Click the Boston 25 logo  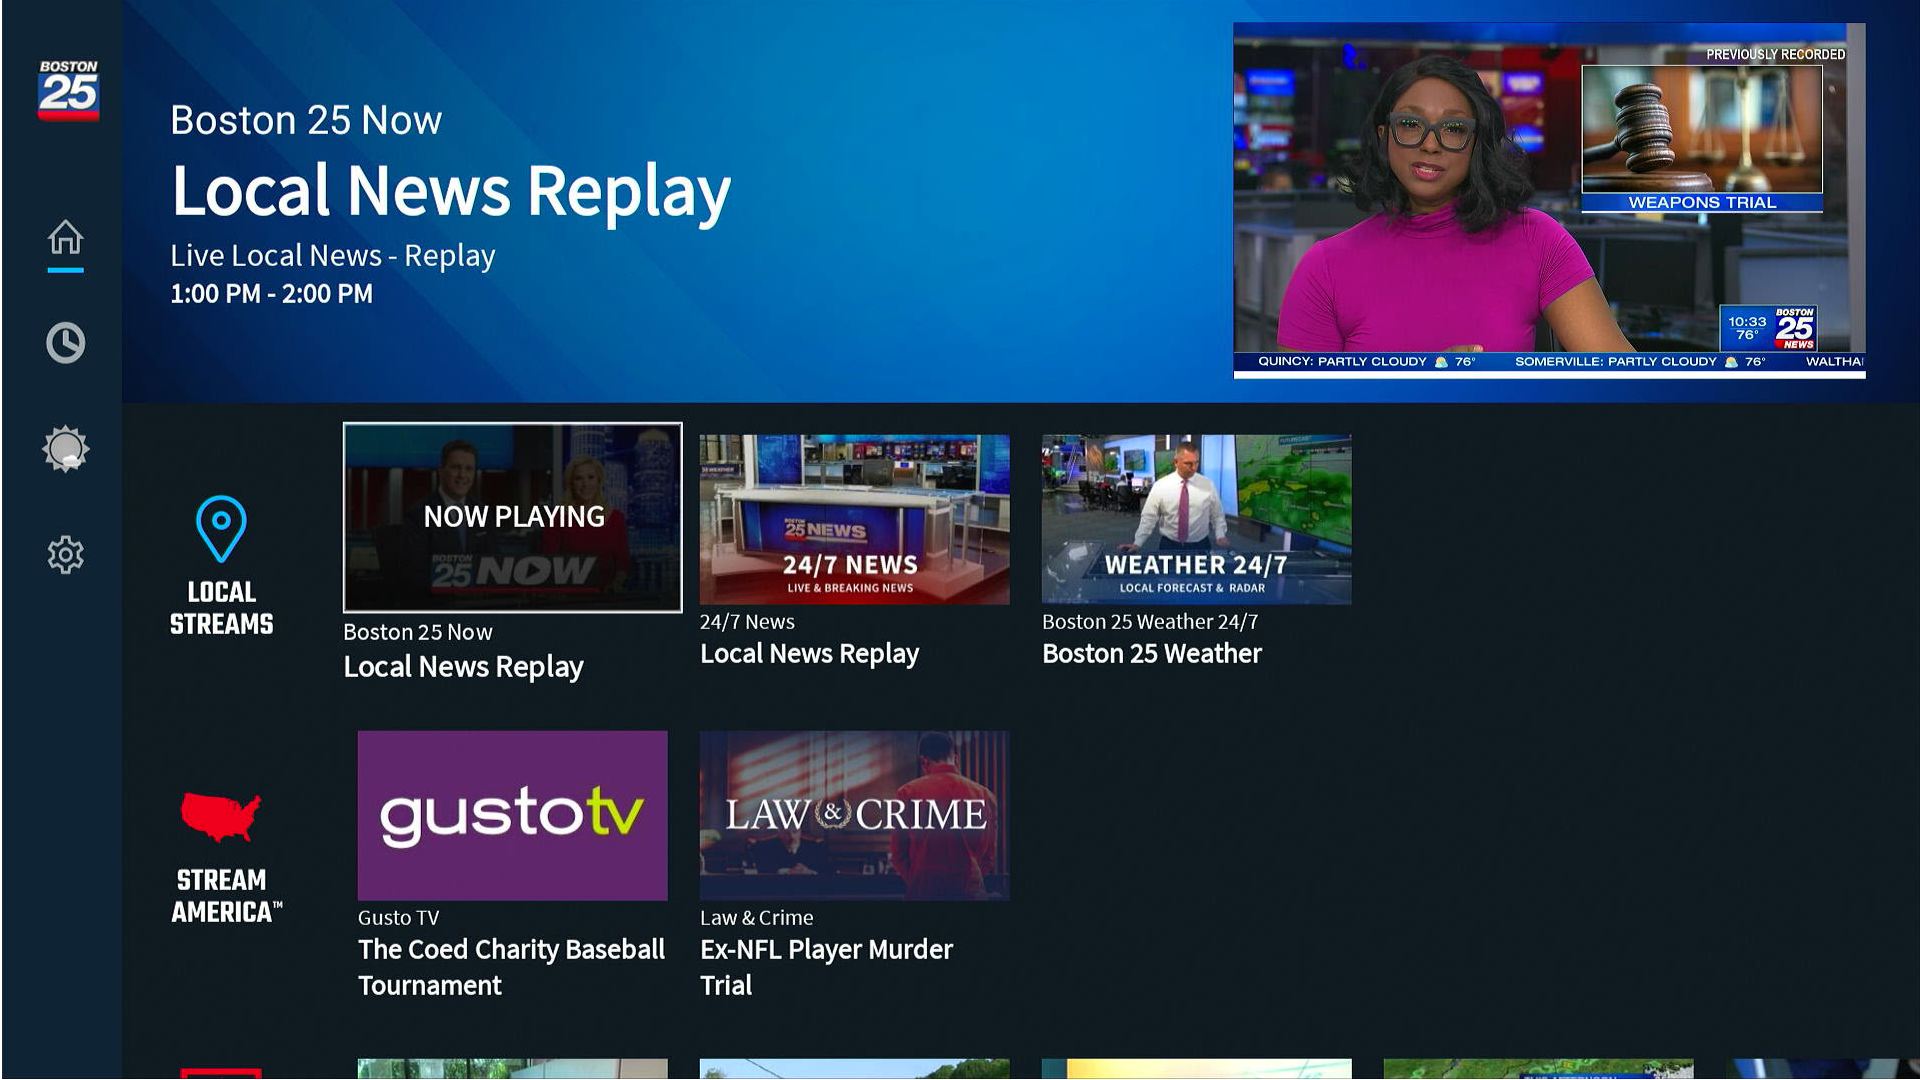68,90
